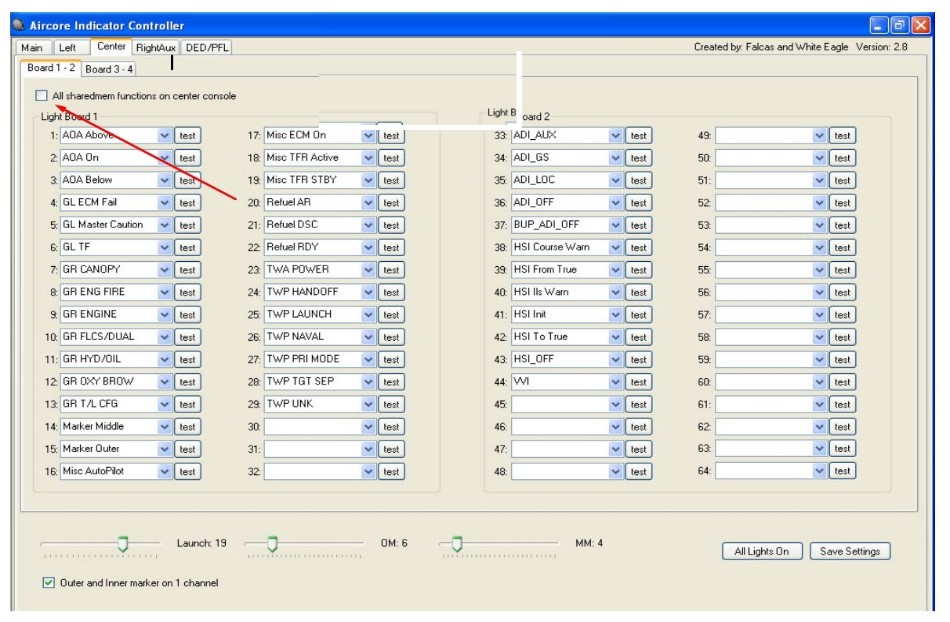Screen dimensions: 950x622
Task: Test the empty channel 47
Action: 638,449
